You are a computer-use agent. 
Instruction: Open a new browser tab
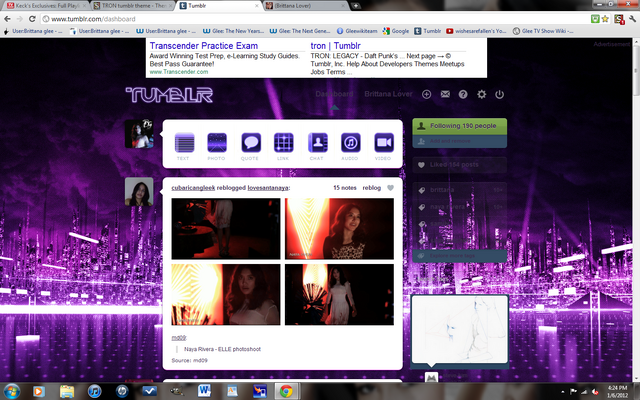pyautogui.click(x=356, y=6)
